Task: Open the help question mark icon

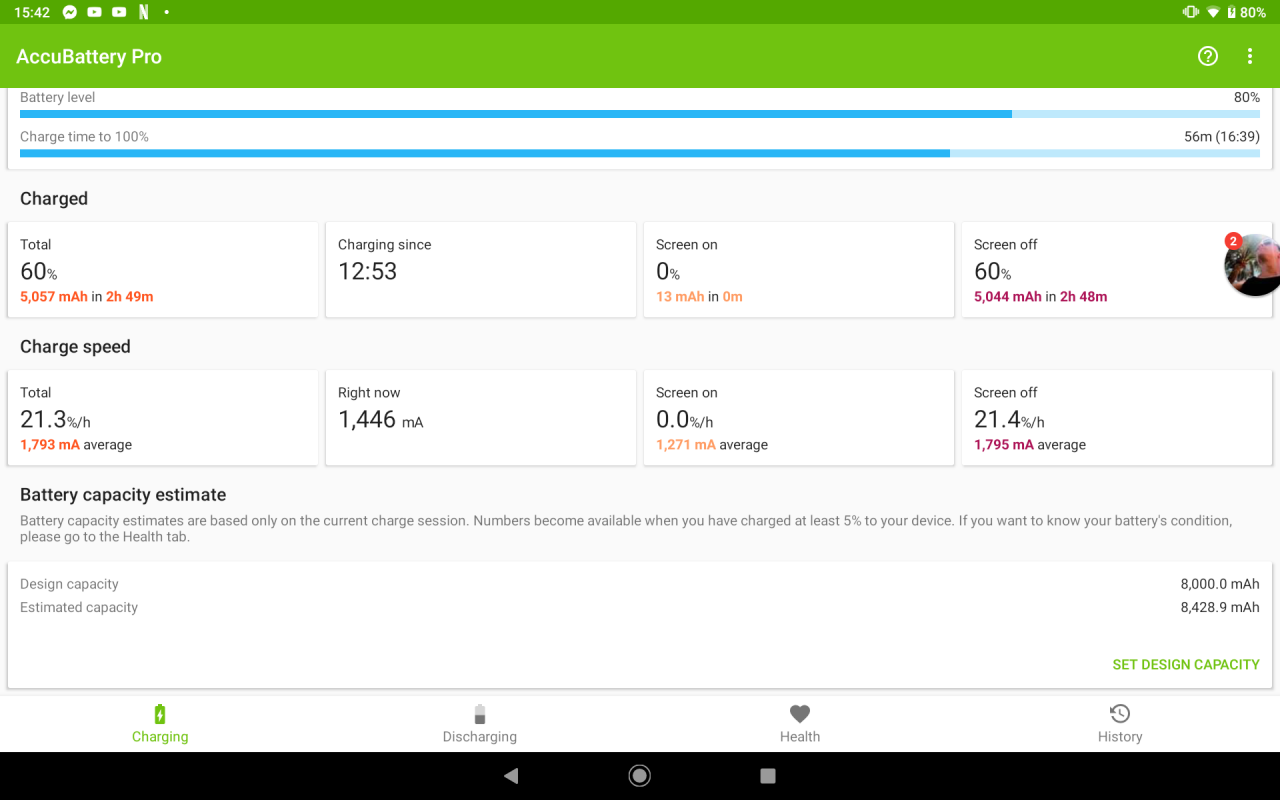Action: pos(1208,56)
